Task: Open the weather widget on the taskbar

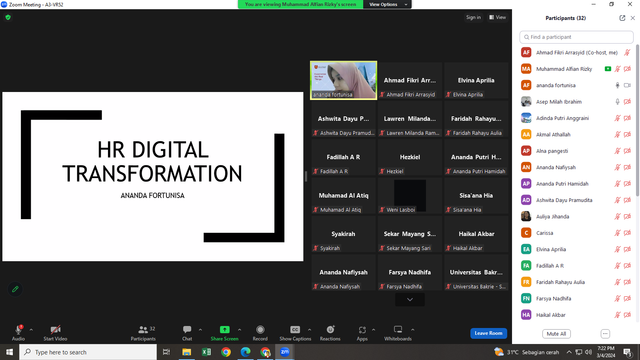Action: [x=526, y=352]
